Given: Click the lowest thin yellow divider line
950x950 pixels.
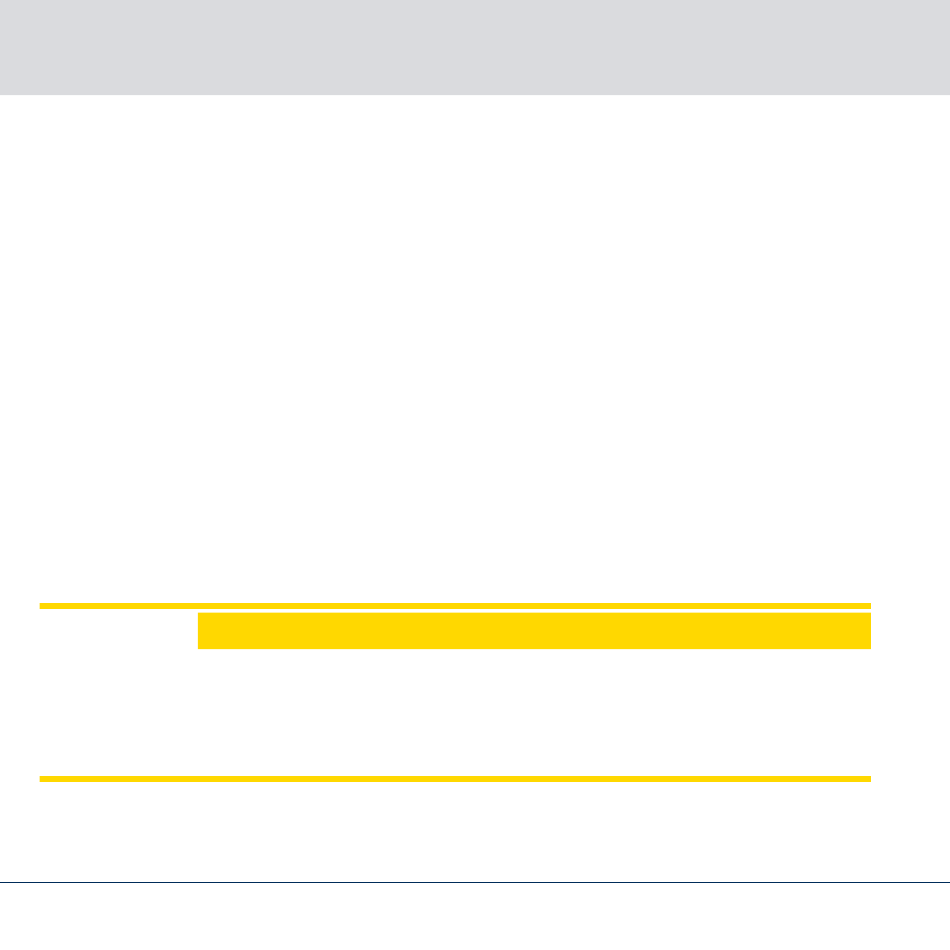Looking at the screenshot, I should point(455,779).
